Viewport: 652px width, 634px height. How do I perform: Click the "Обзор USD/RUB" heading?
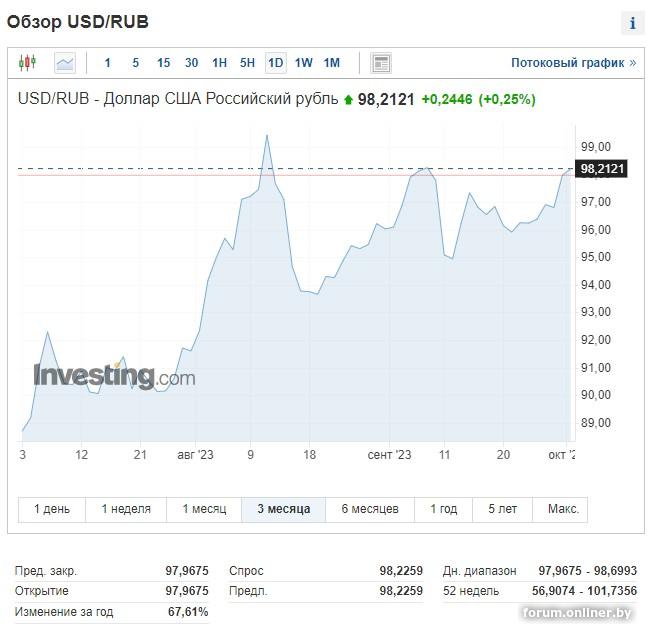click(x=78, y=22)
